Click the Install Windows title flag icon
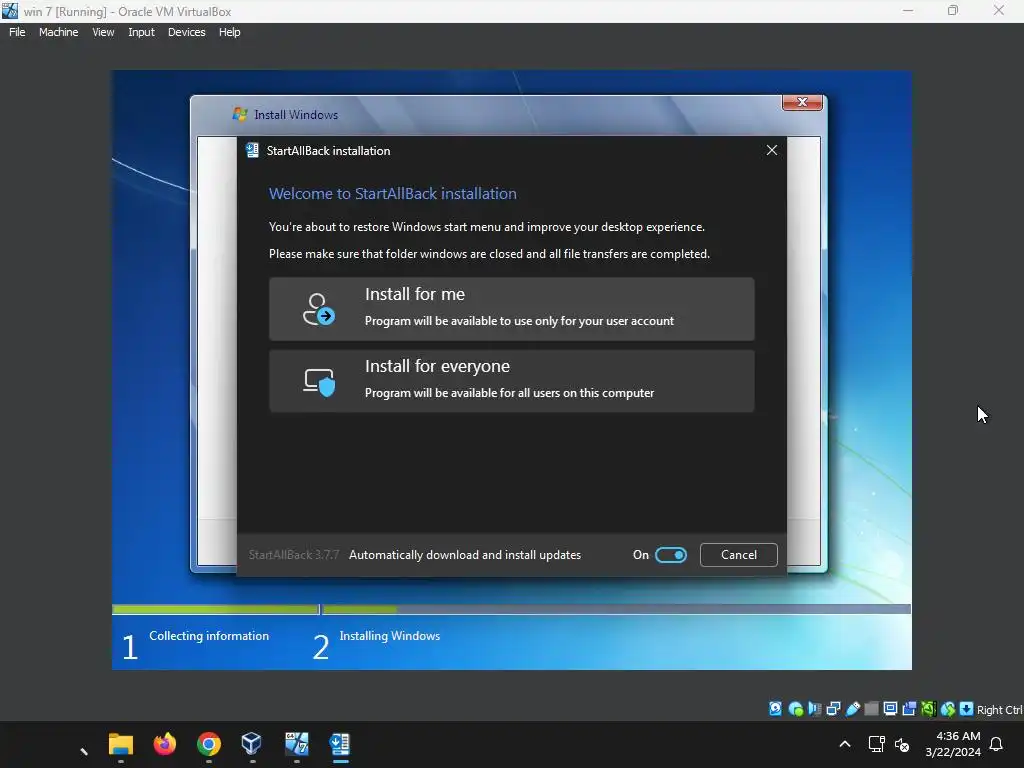Viewport: 1024px width, 768px height. pos(240,114)
